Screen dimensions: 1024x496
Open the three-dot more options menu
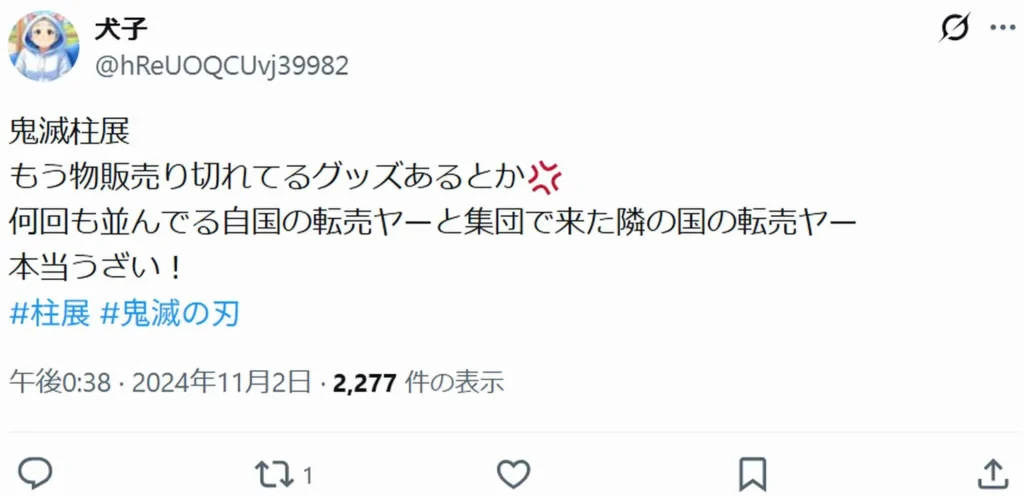[1002, 28]
